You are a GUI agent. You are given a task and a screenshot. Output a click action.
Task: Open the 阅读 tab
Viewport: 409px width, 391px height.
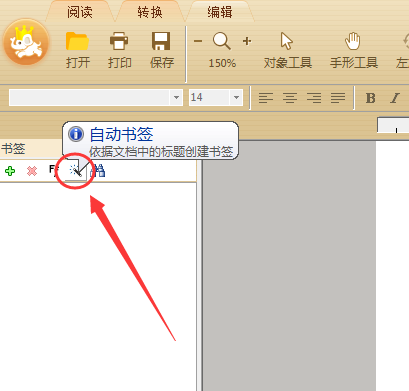(x=79, y=12)
